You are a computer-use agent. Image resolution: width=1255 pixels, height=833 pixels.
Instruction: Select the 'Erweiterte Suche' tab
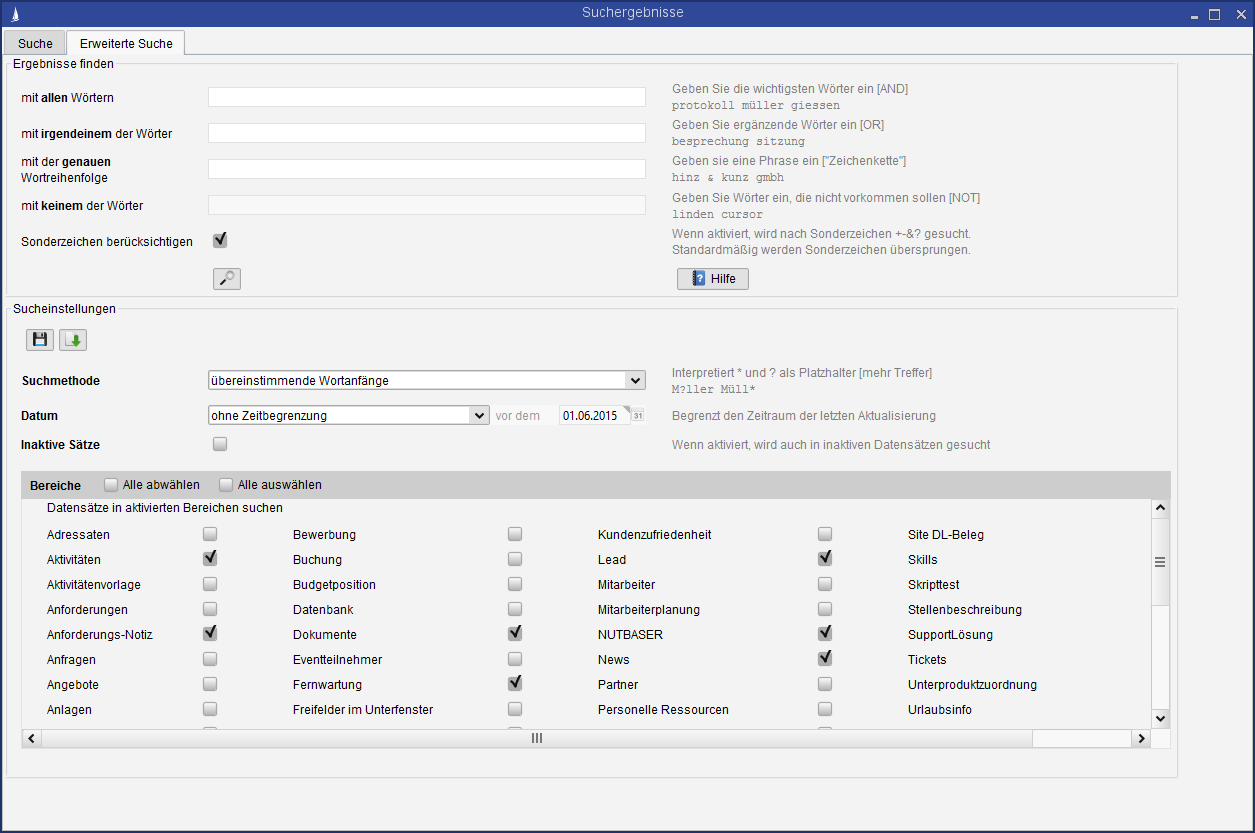pos(126,44)
